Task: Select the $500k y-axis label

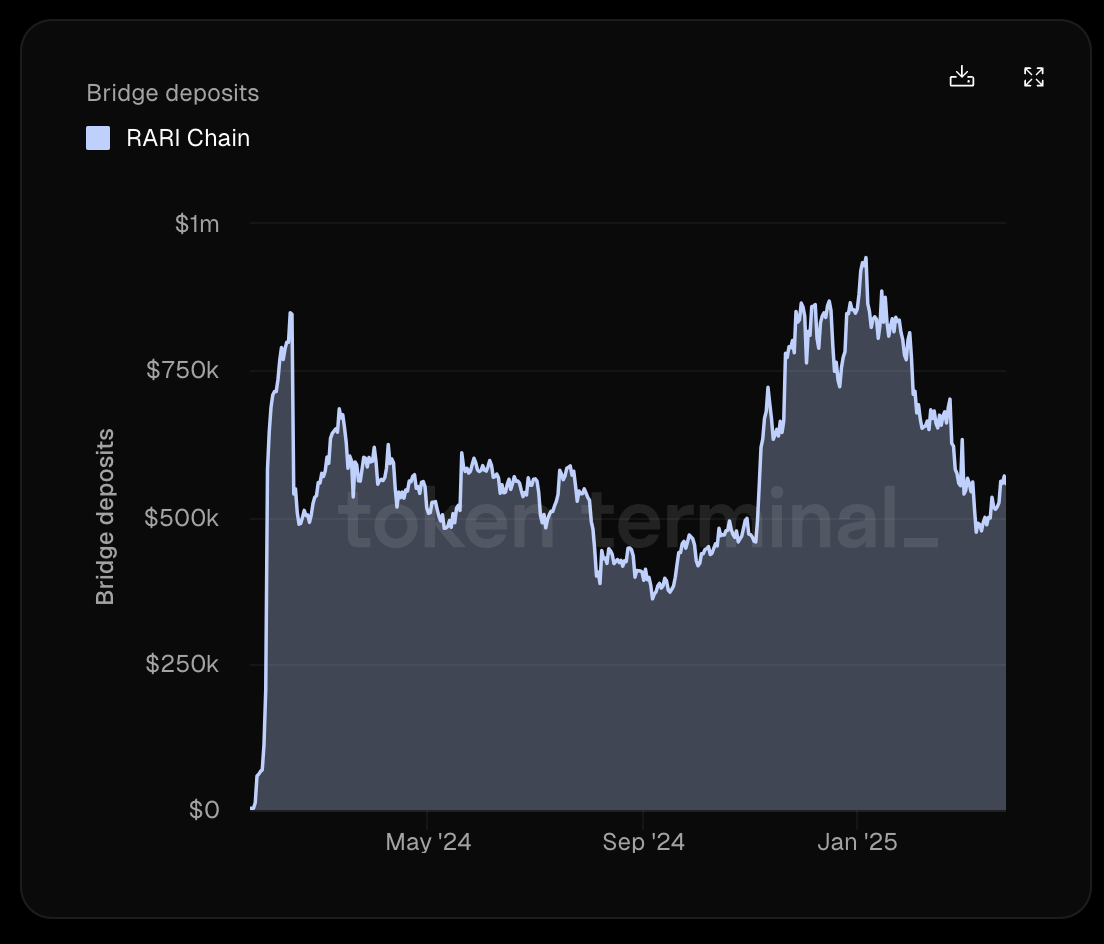Action: click(182, 517)
